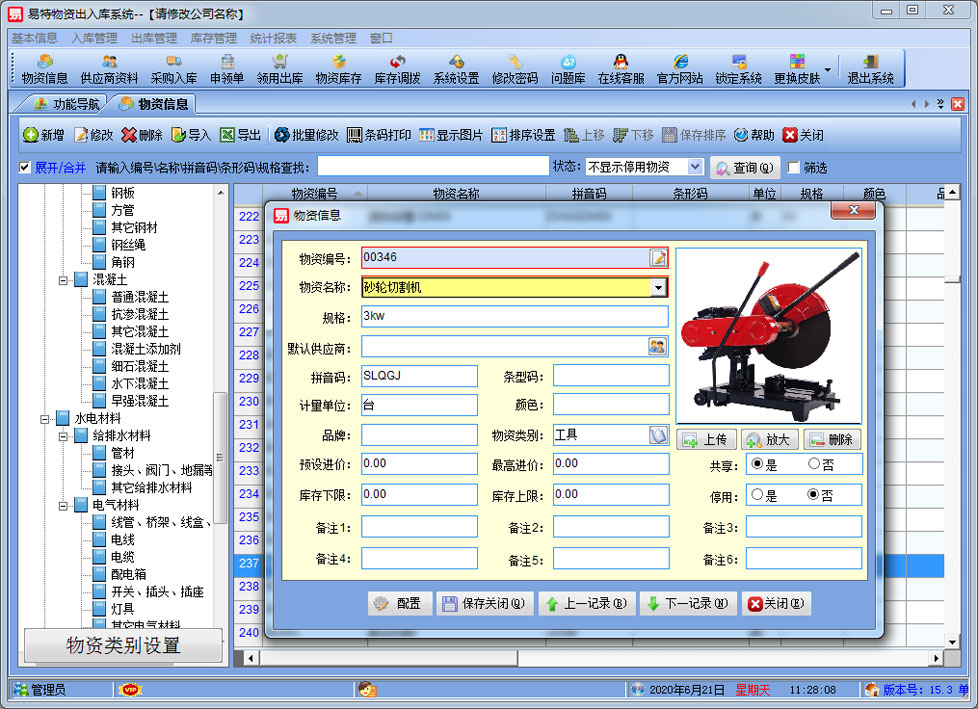Image resolution: width=978 pixels, height=709 pixels.
Task: Collapse the 水电材料 tree node
Action: (x=46, y=418)
